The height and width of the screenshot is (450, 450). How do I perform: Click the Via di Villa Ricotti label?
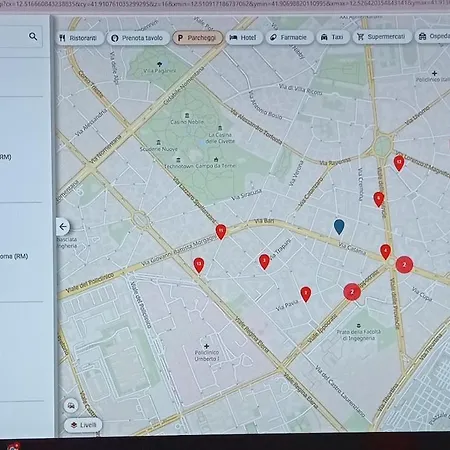301,89
